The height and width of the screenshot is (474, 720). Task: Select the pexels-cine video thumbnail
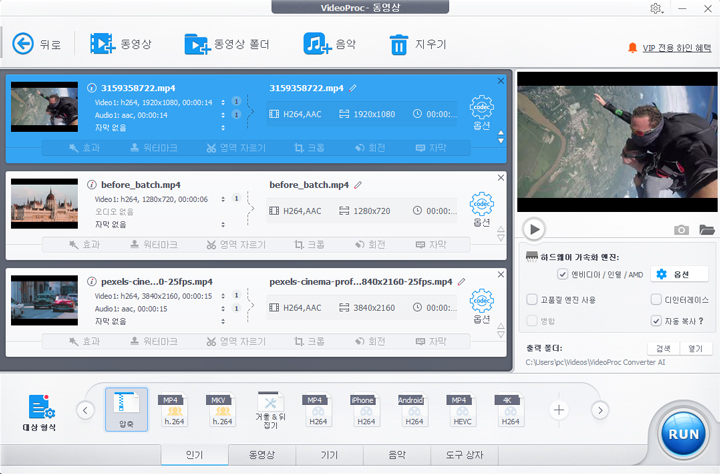point(45,300)
